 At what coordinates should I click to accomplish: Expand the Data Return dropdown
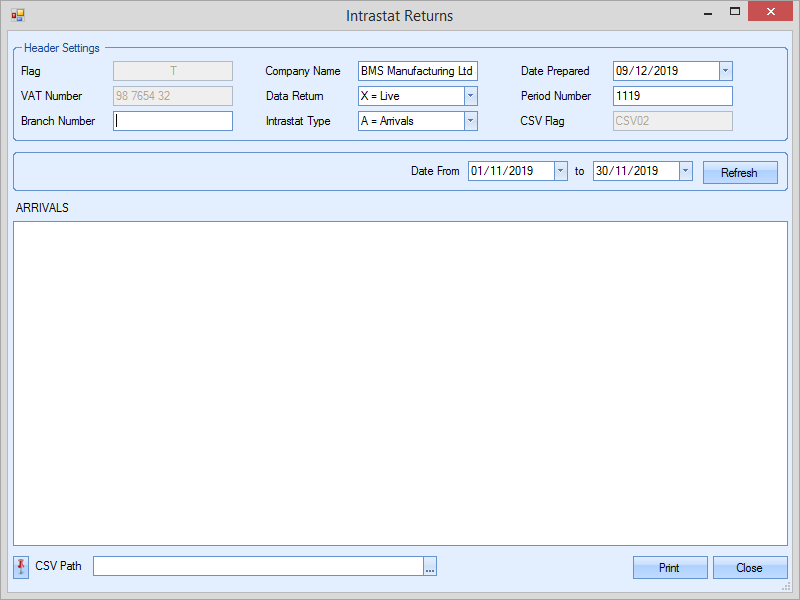click(x=470, y=96)
